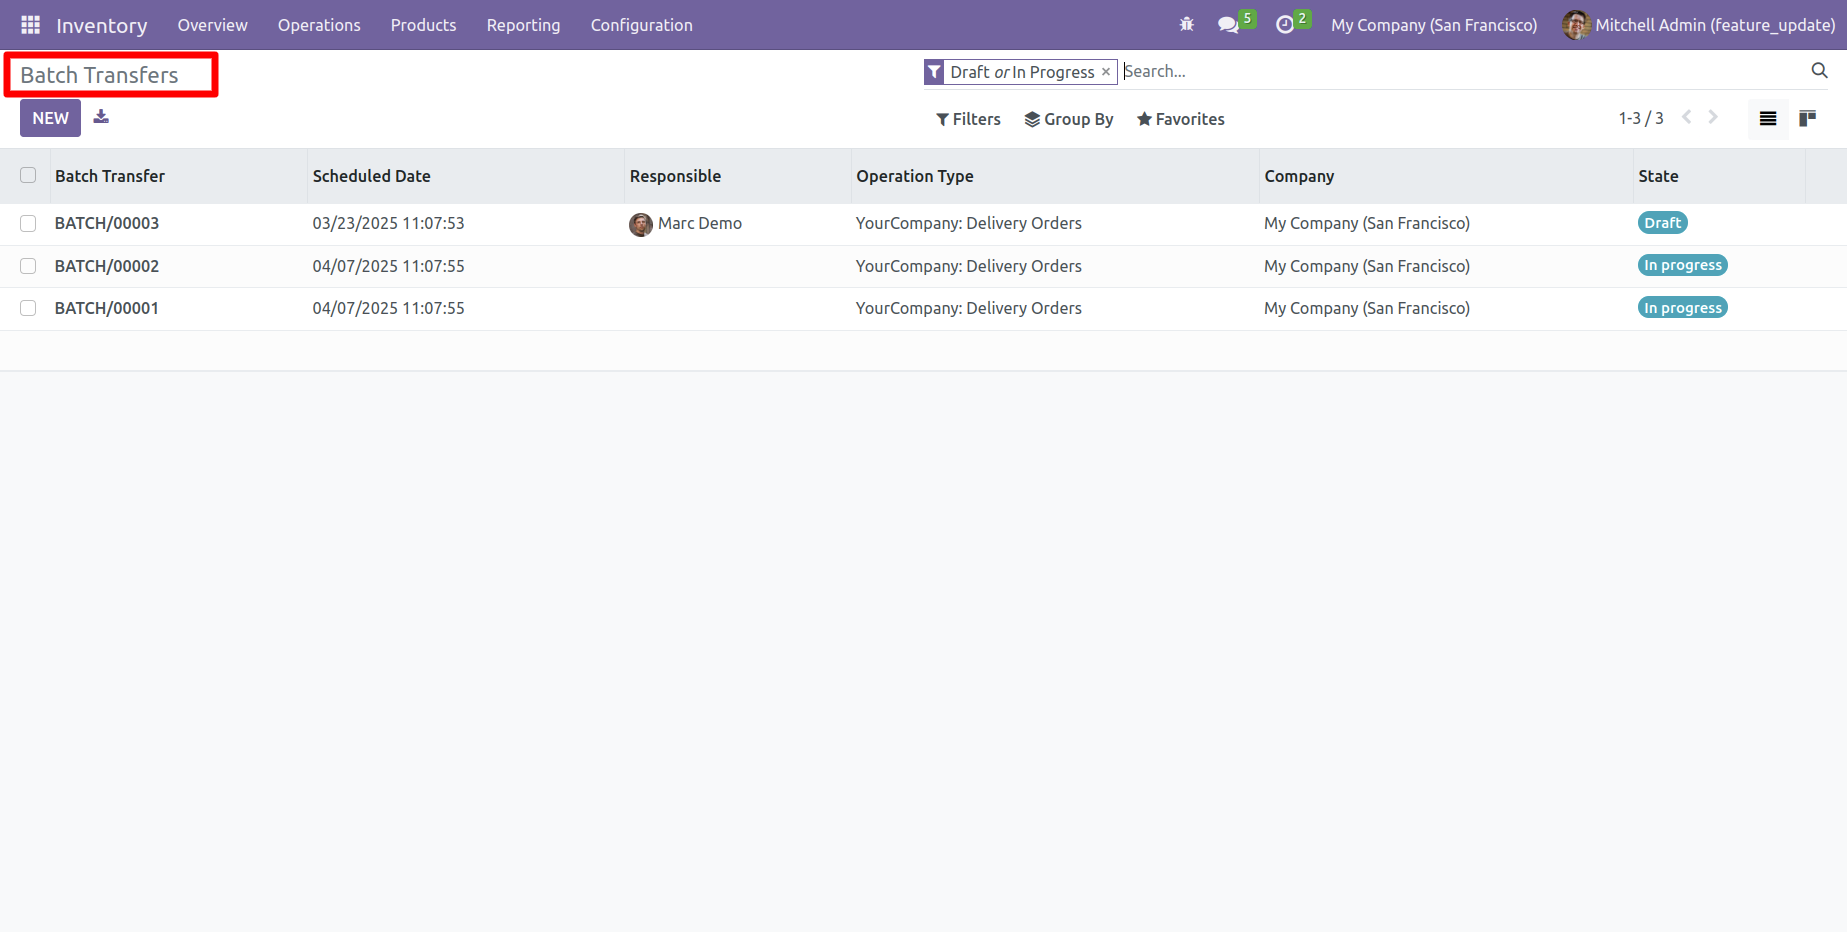Open the BATCH/00002 record

coord(107,266)
